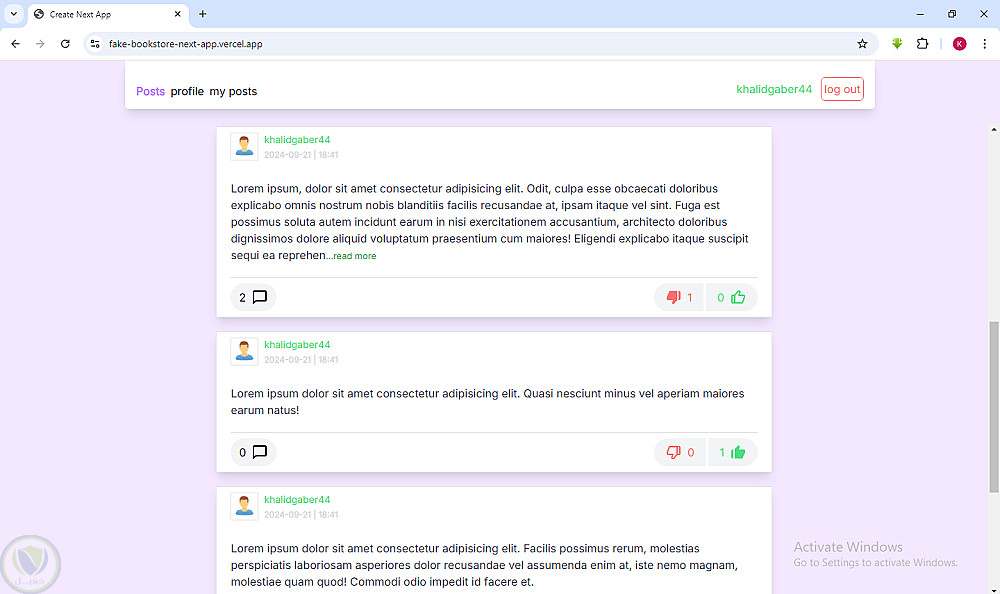The image size is (1000, 594).
Task: Open khalidgaber44 on the 'Quasi nesciunt' post
Action: (297, 345)
